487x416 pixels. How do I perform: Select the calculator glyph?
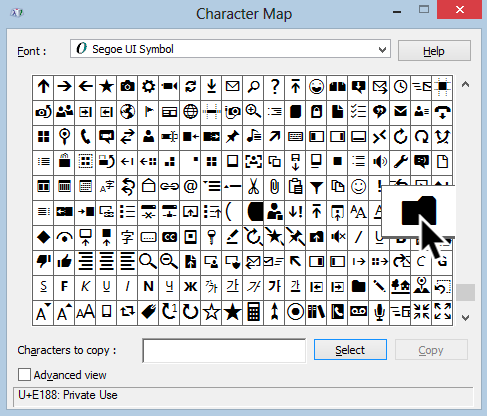(253, 312)
